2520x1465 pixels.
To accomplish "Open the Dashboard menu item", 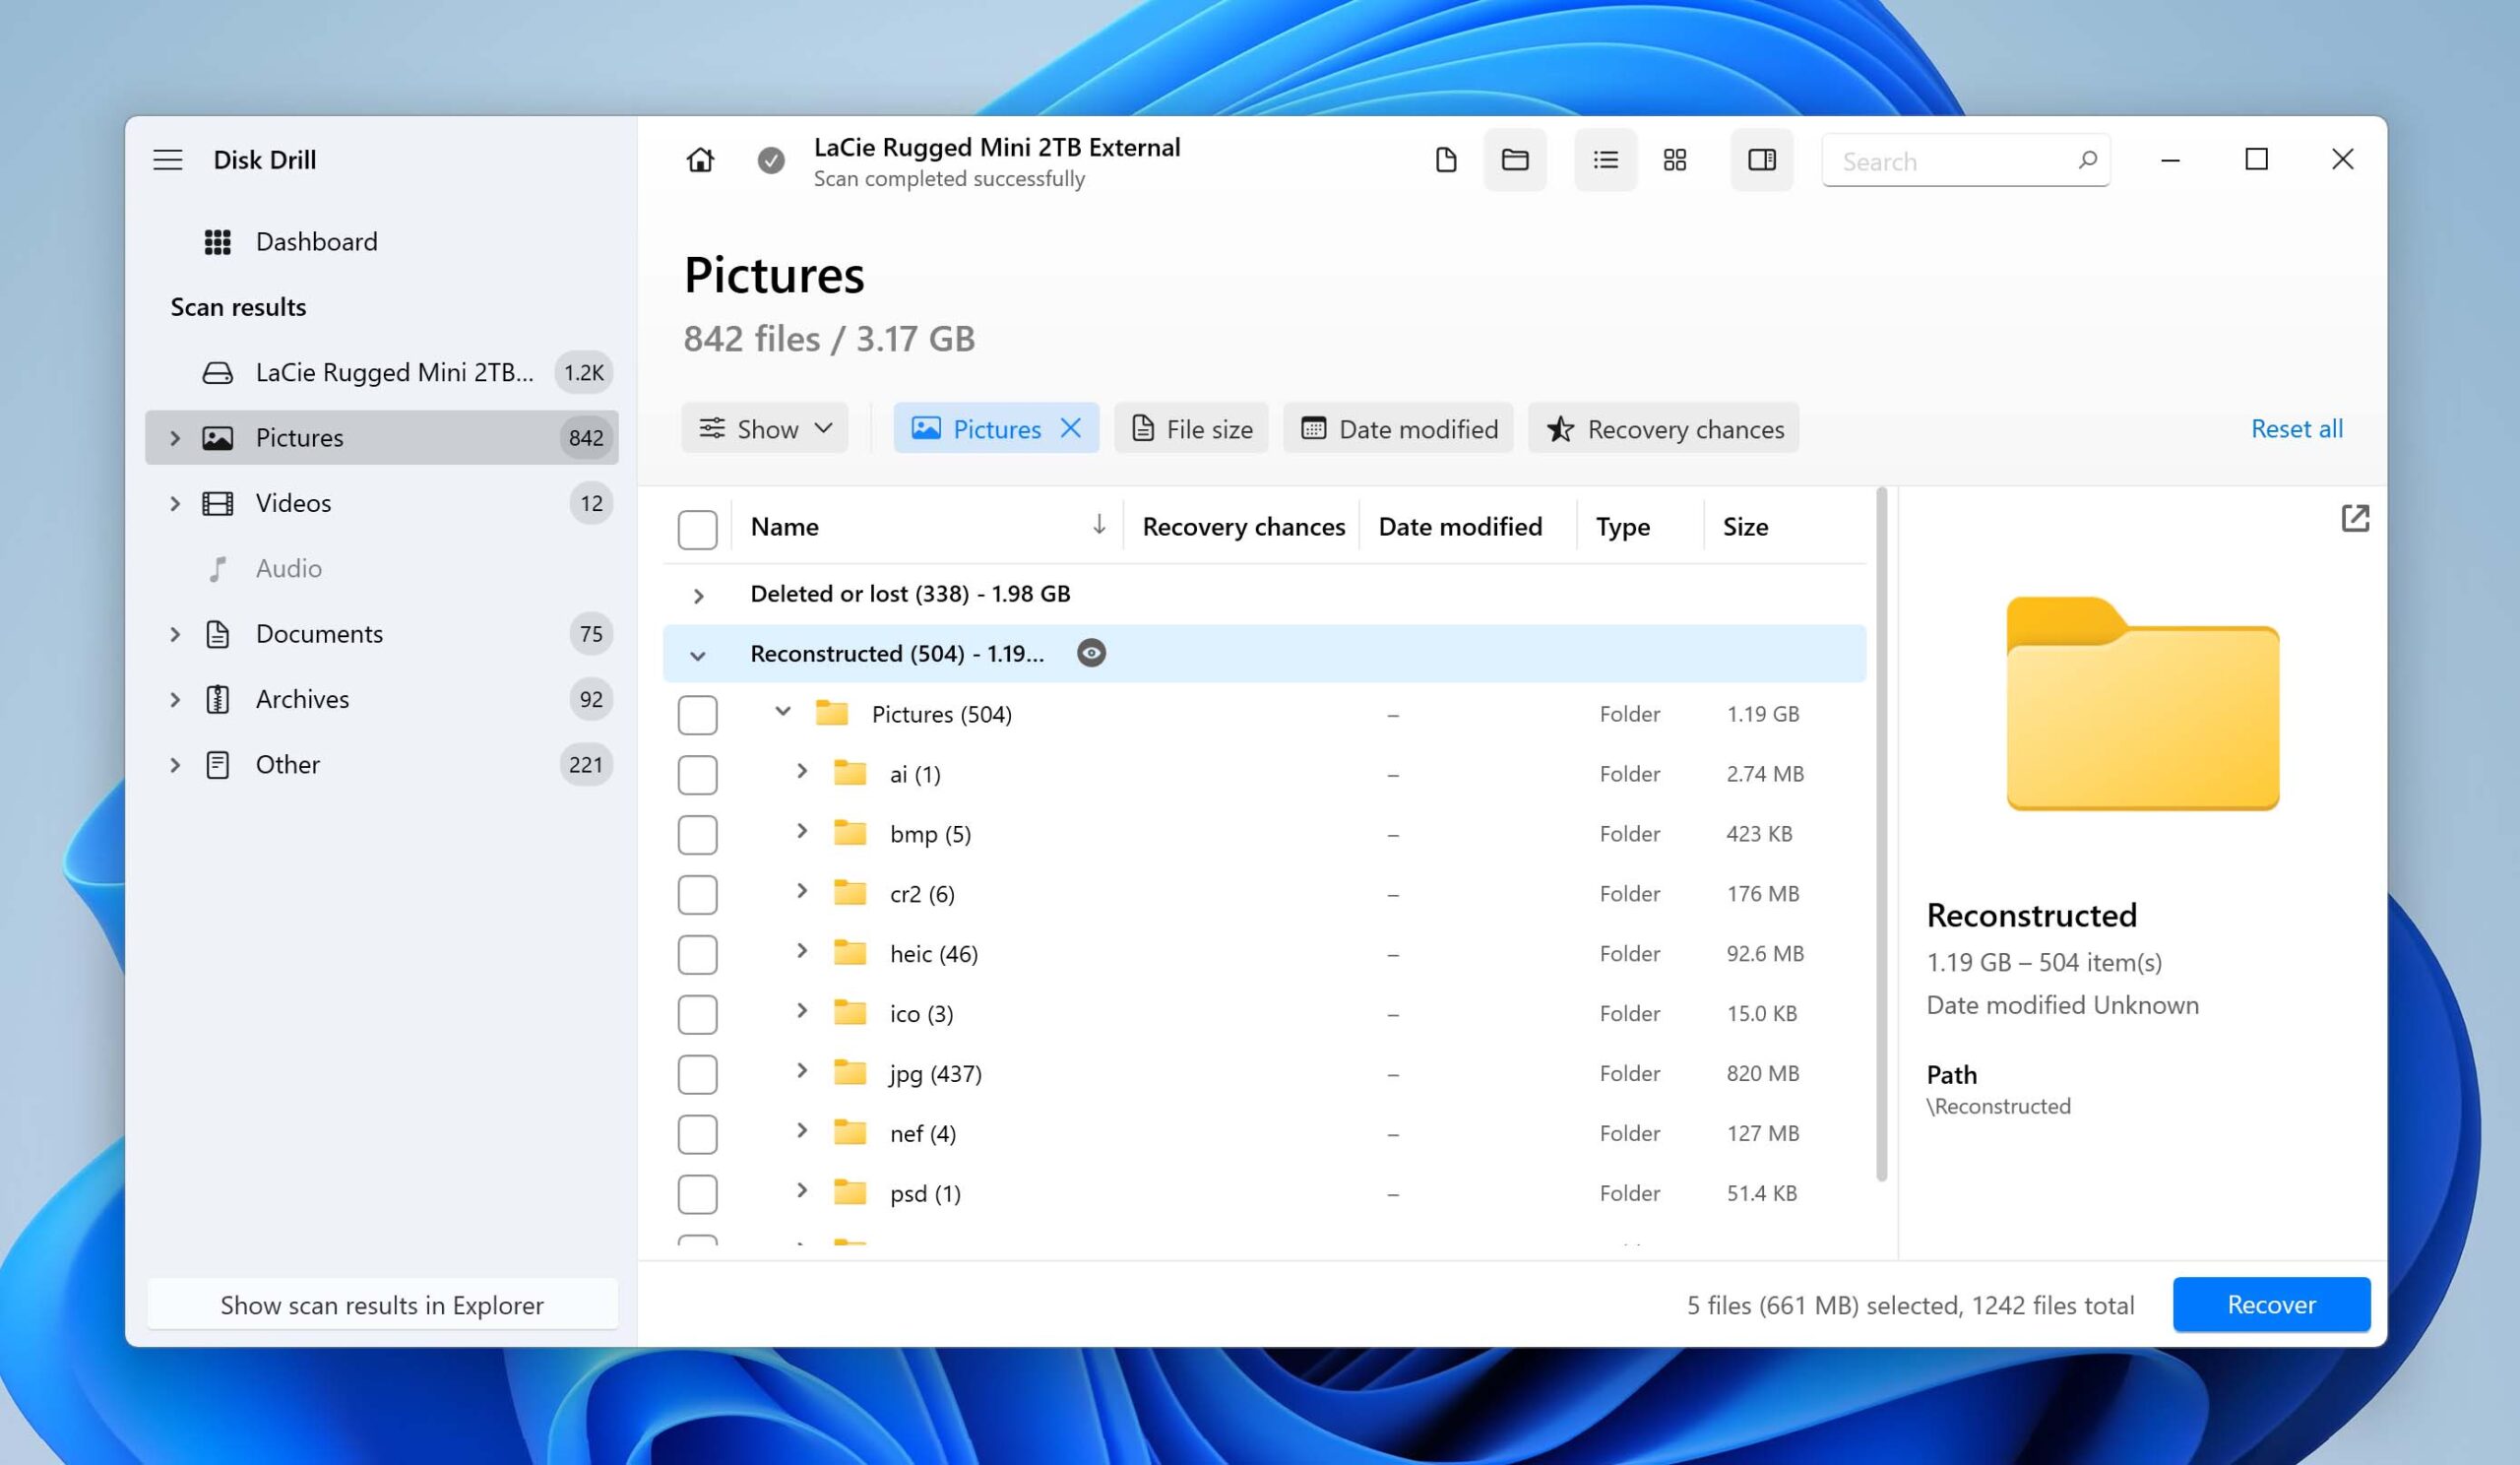I will point(317,240).
